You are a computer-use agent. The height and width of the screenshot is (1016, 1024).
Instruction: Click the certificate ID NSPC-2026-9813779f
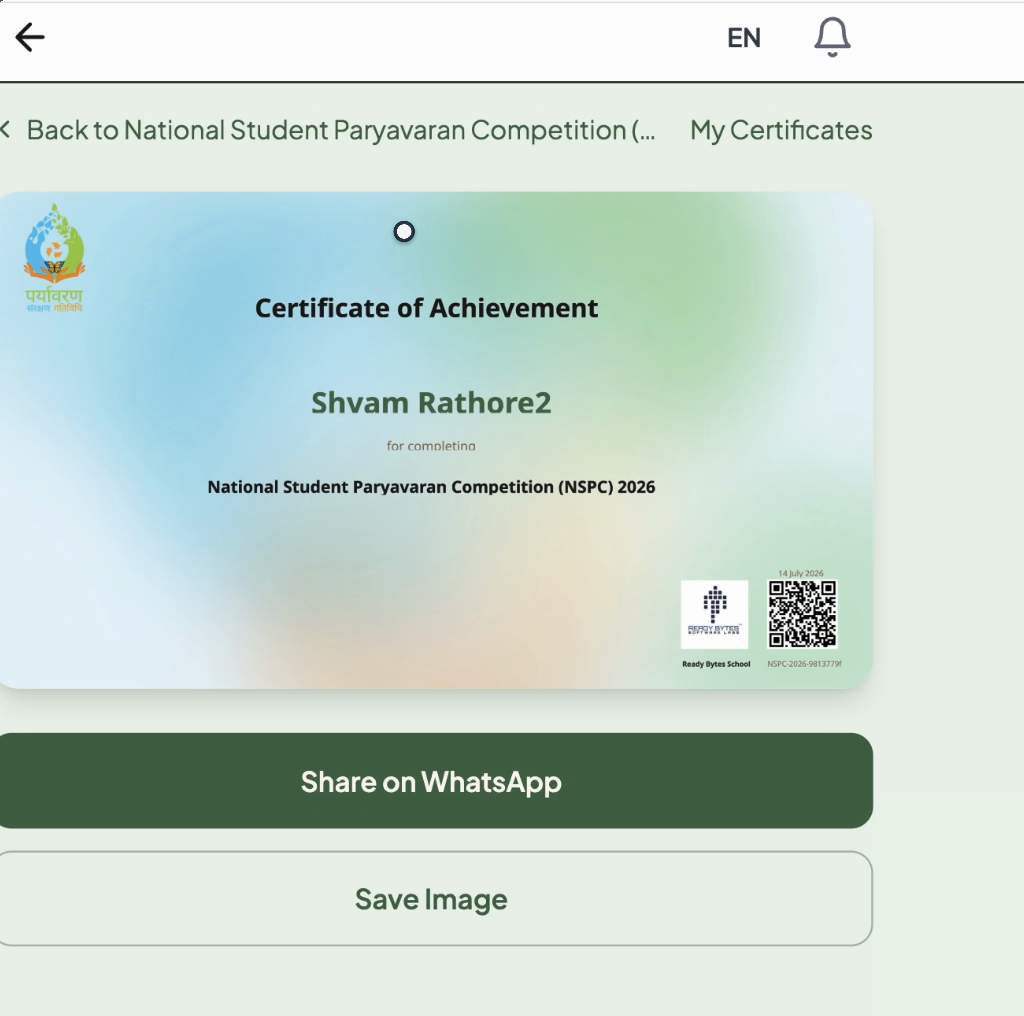point(804,664)
